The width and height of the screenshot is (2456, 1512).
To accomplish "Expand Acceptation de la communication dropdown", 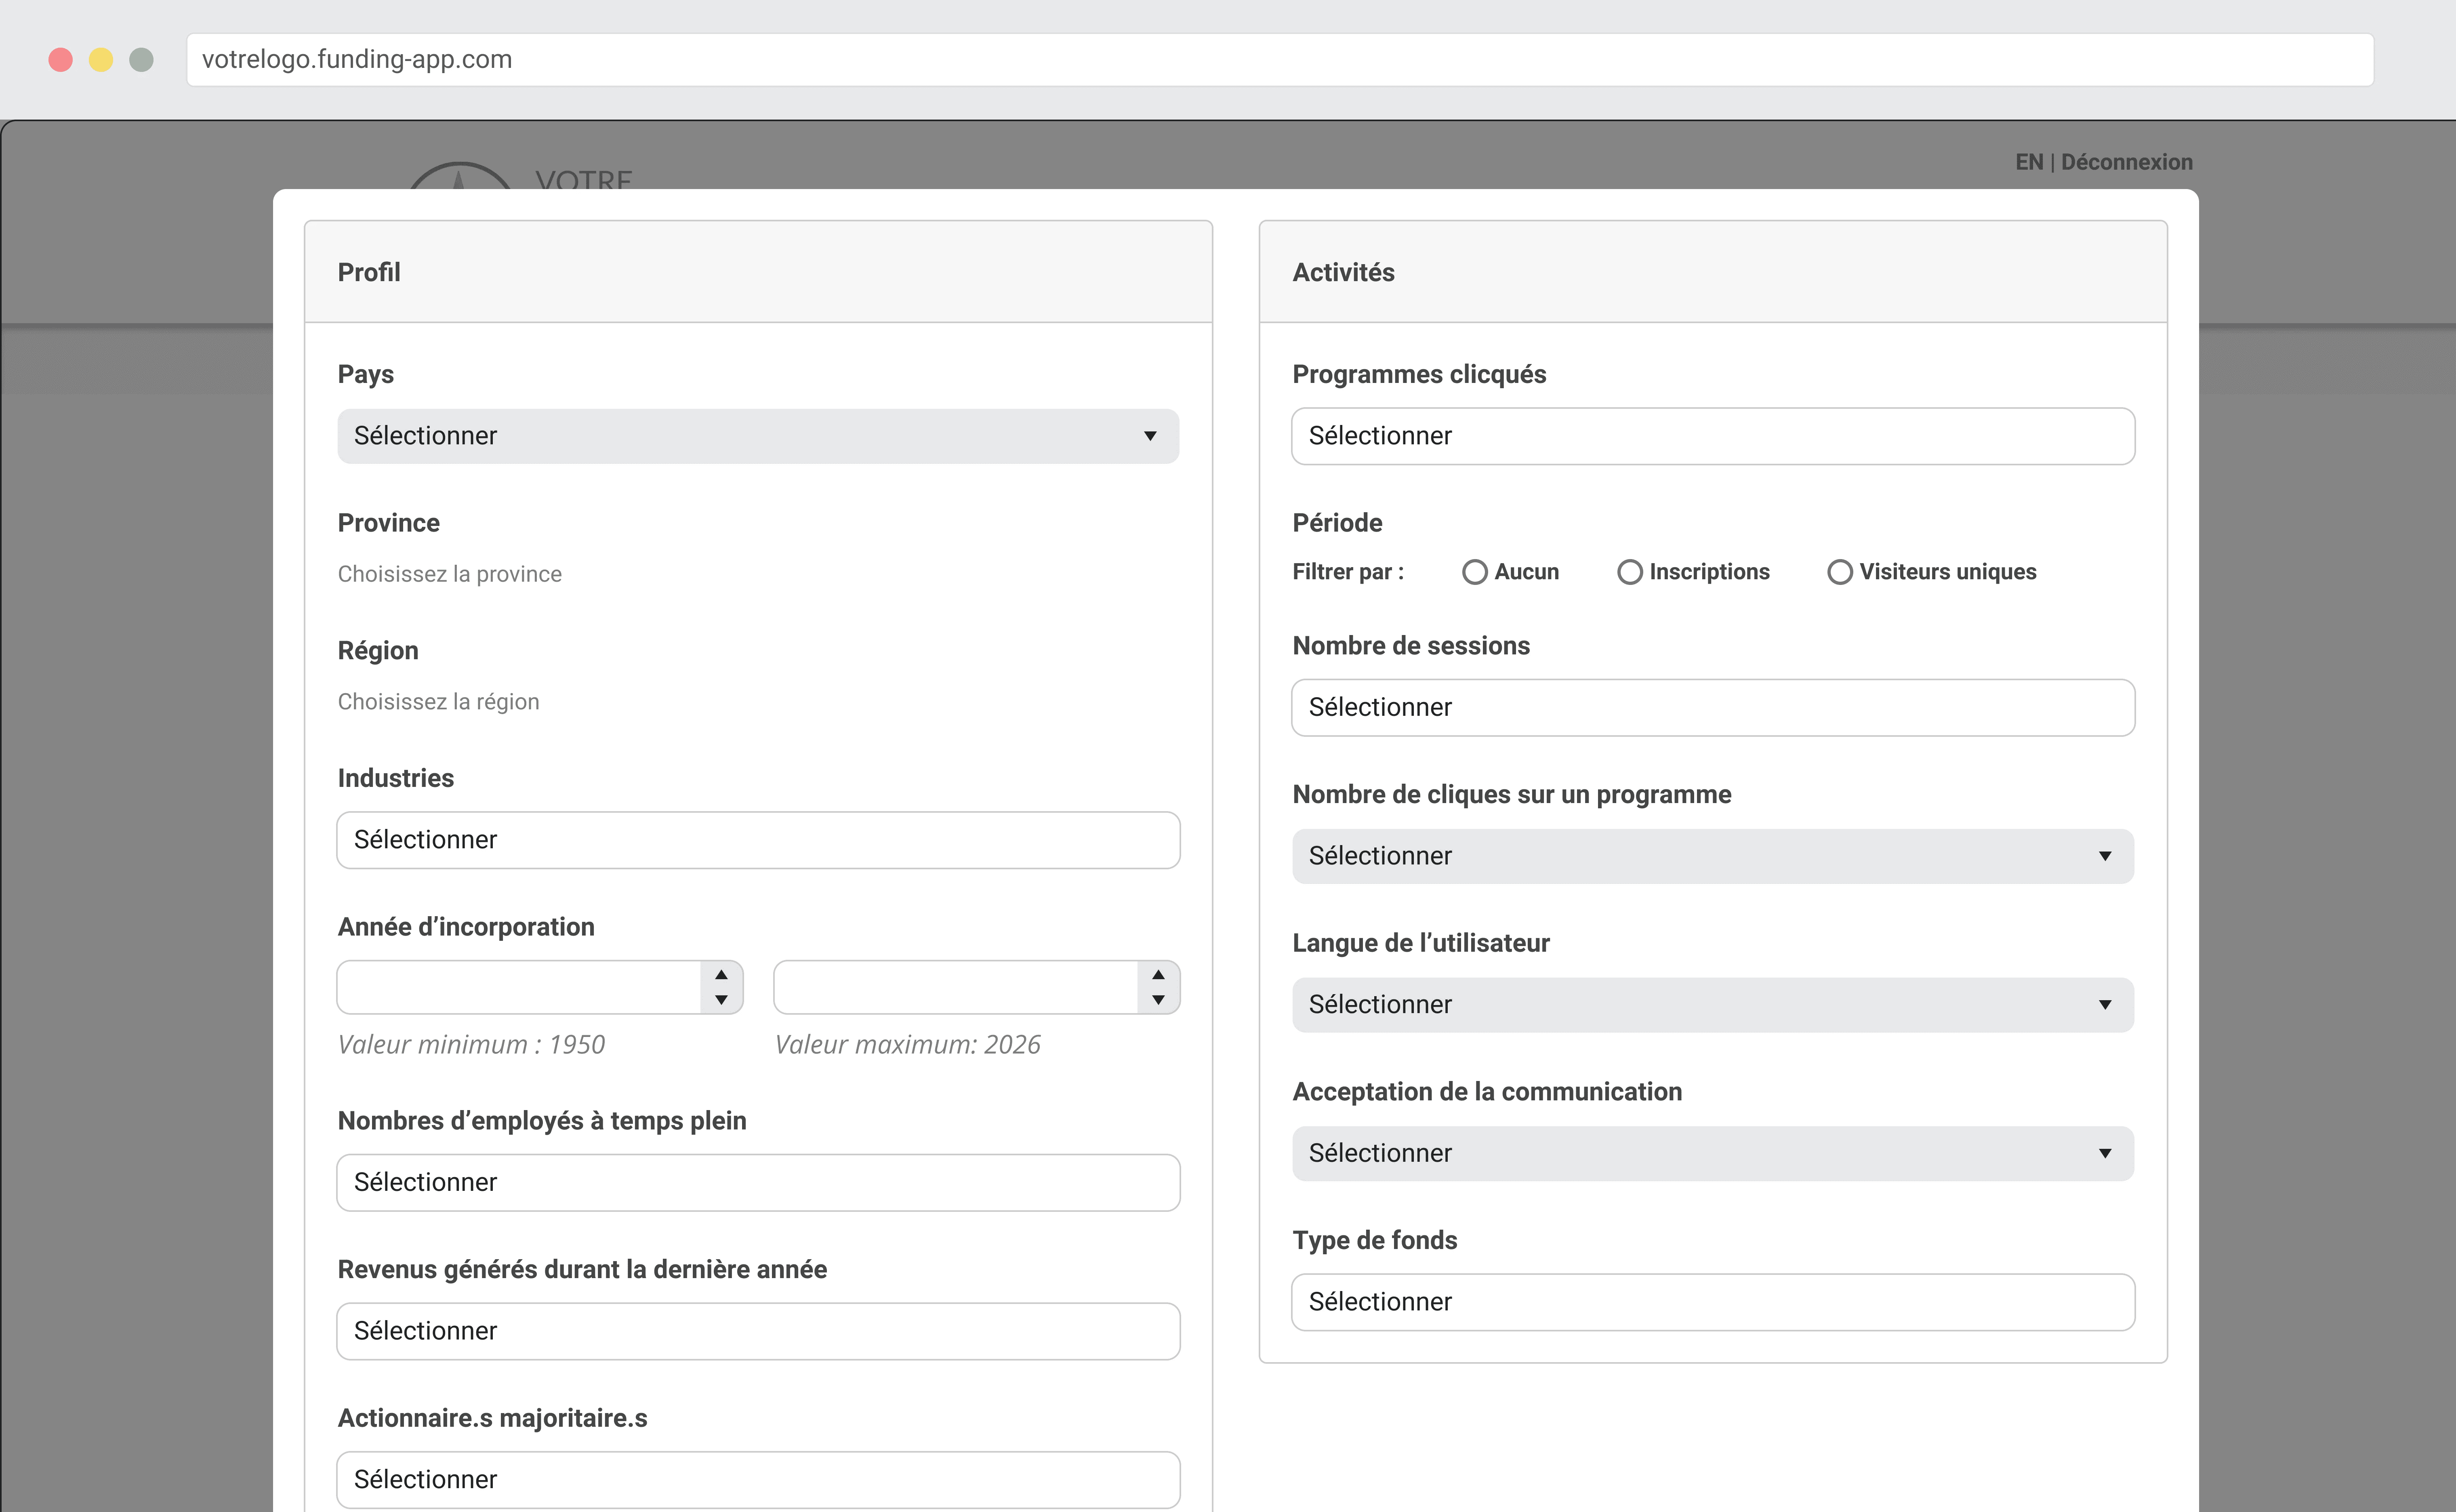I will 1713,1154.
